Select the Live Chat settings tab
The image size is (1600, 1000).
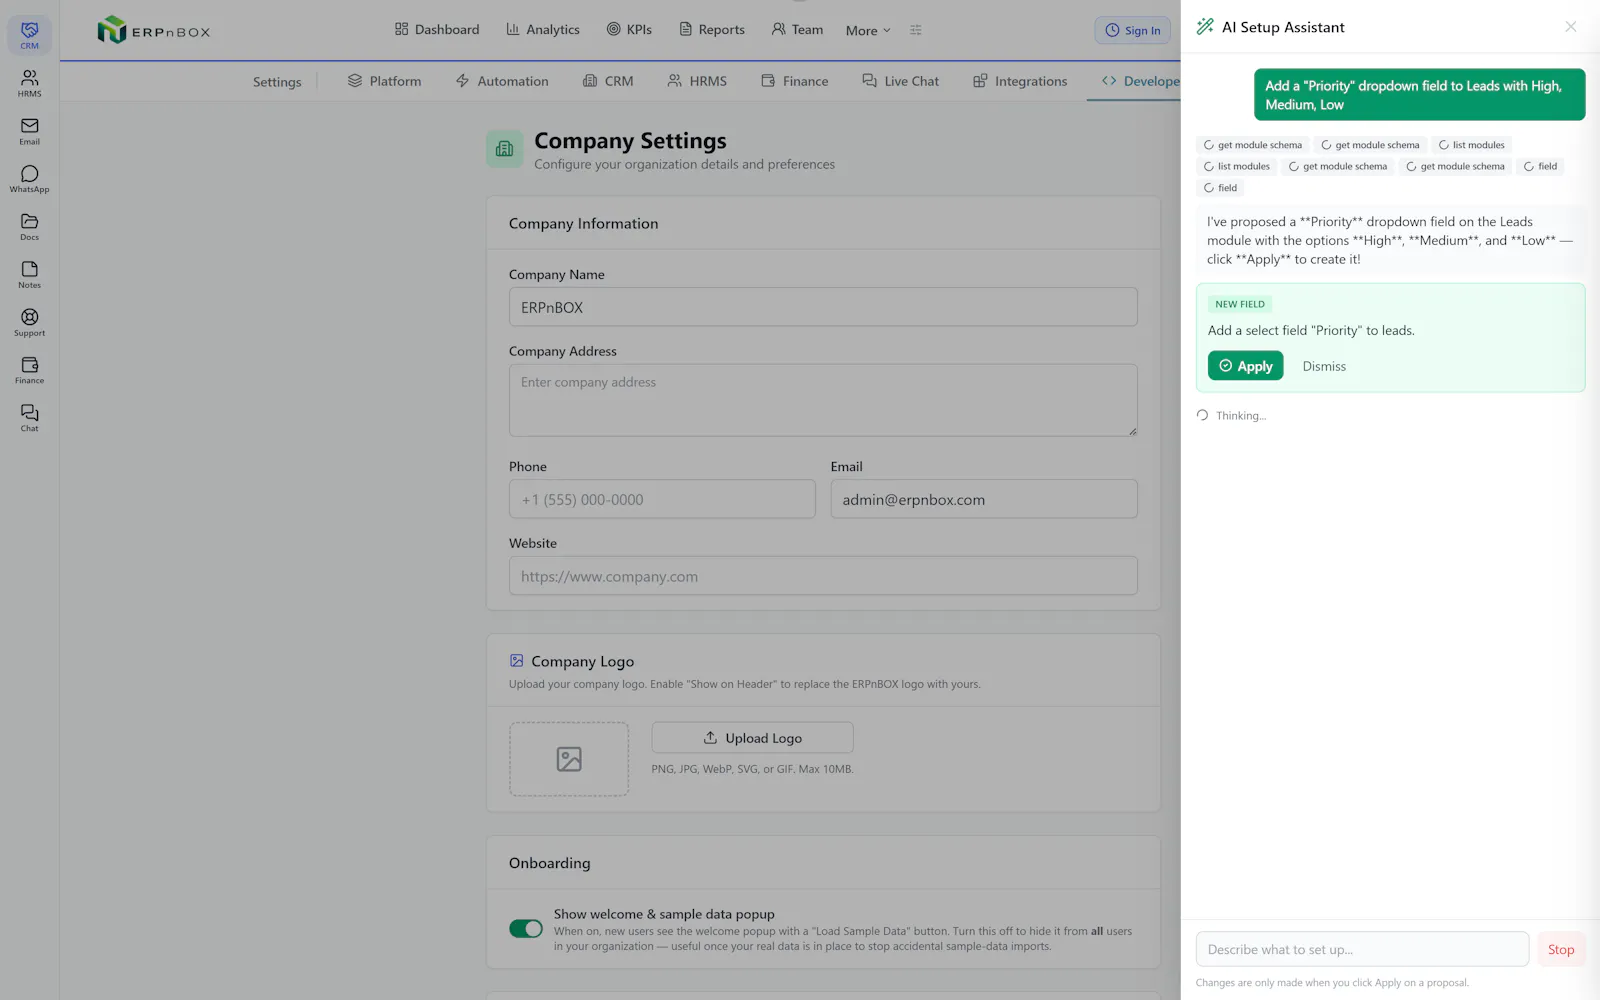point(901,81)
